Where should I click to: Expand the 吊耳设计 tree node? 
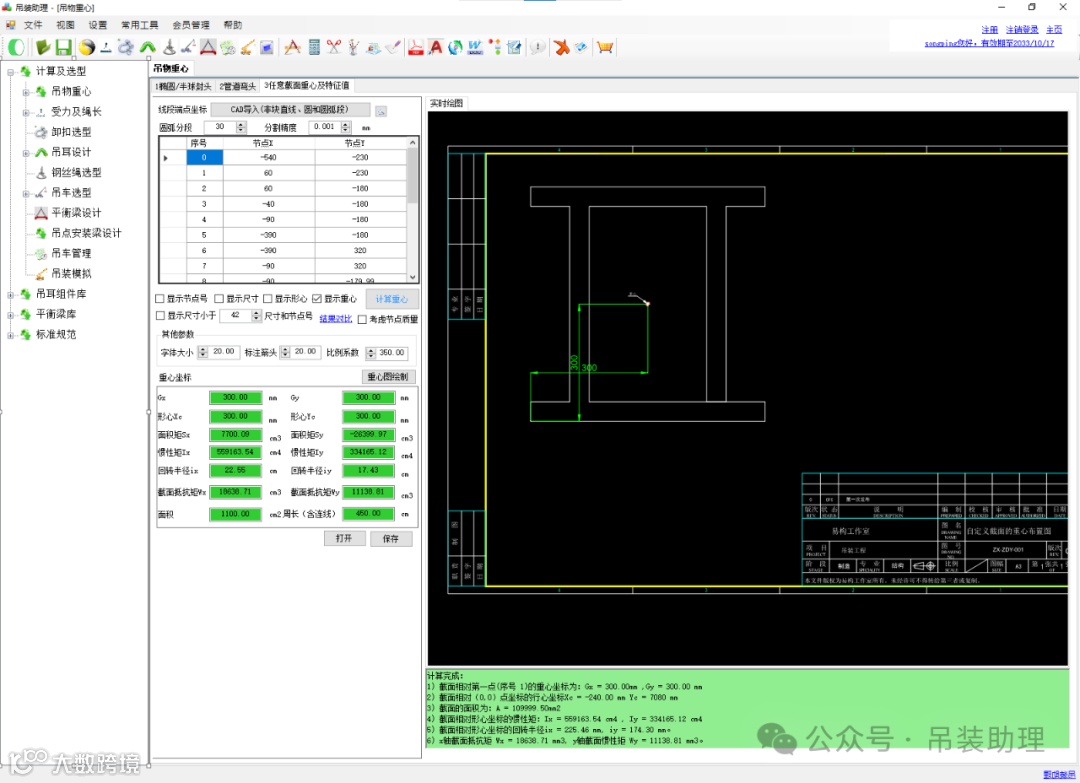click(27, 152)
